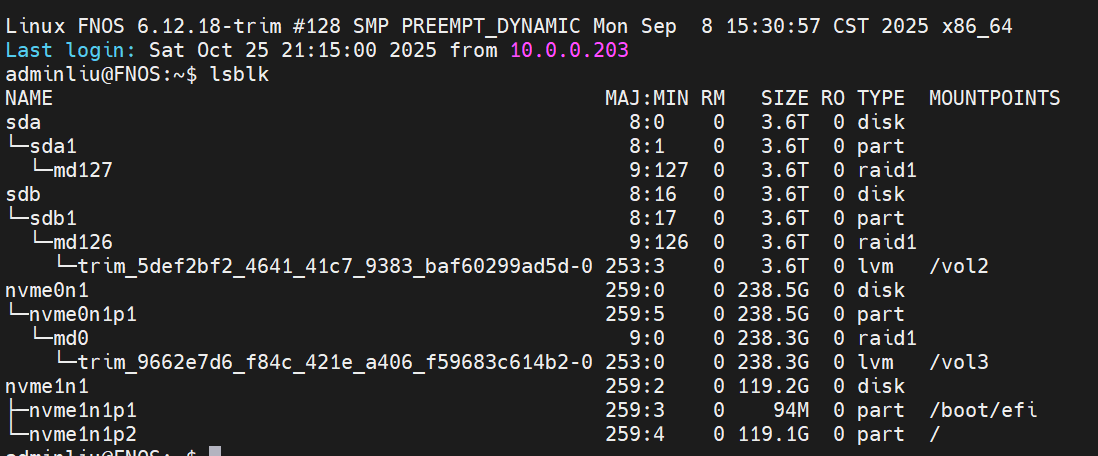Select the md0 raid device
Viewport: 1098px width, 456px height.
[x=70, y=338]
